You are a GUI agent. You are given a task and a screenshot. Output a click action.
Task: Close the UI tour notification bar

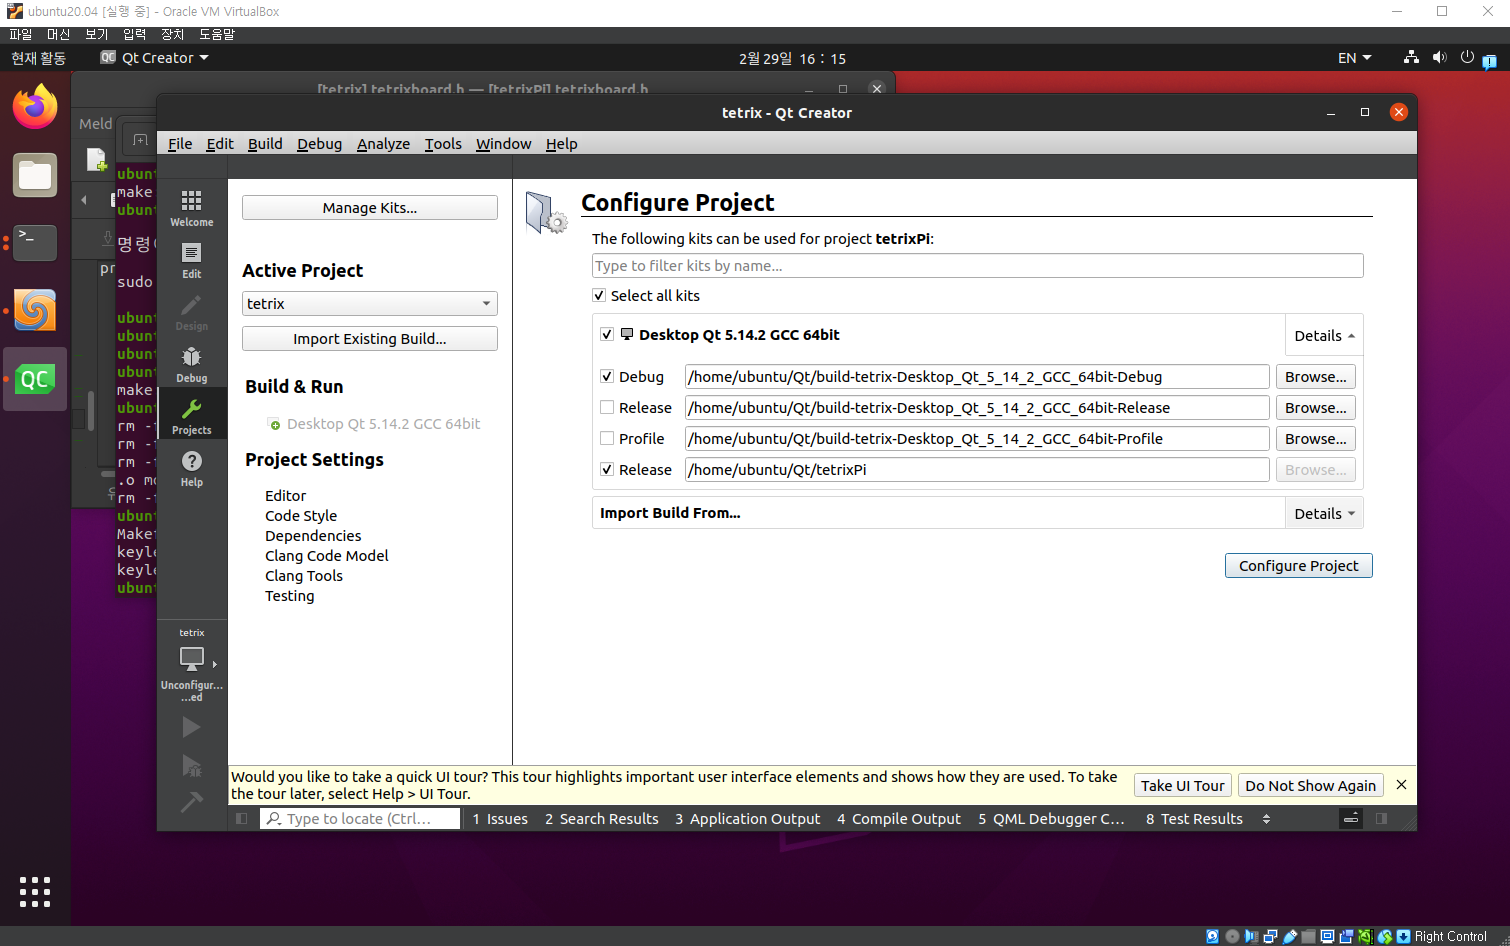[x=1401, y=785]
